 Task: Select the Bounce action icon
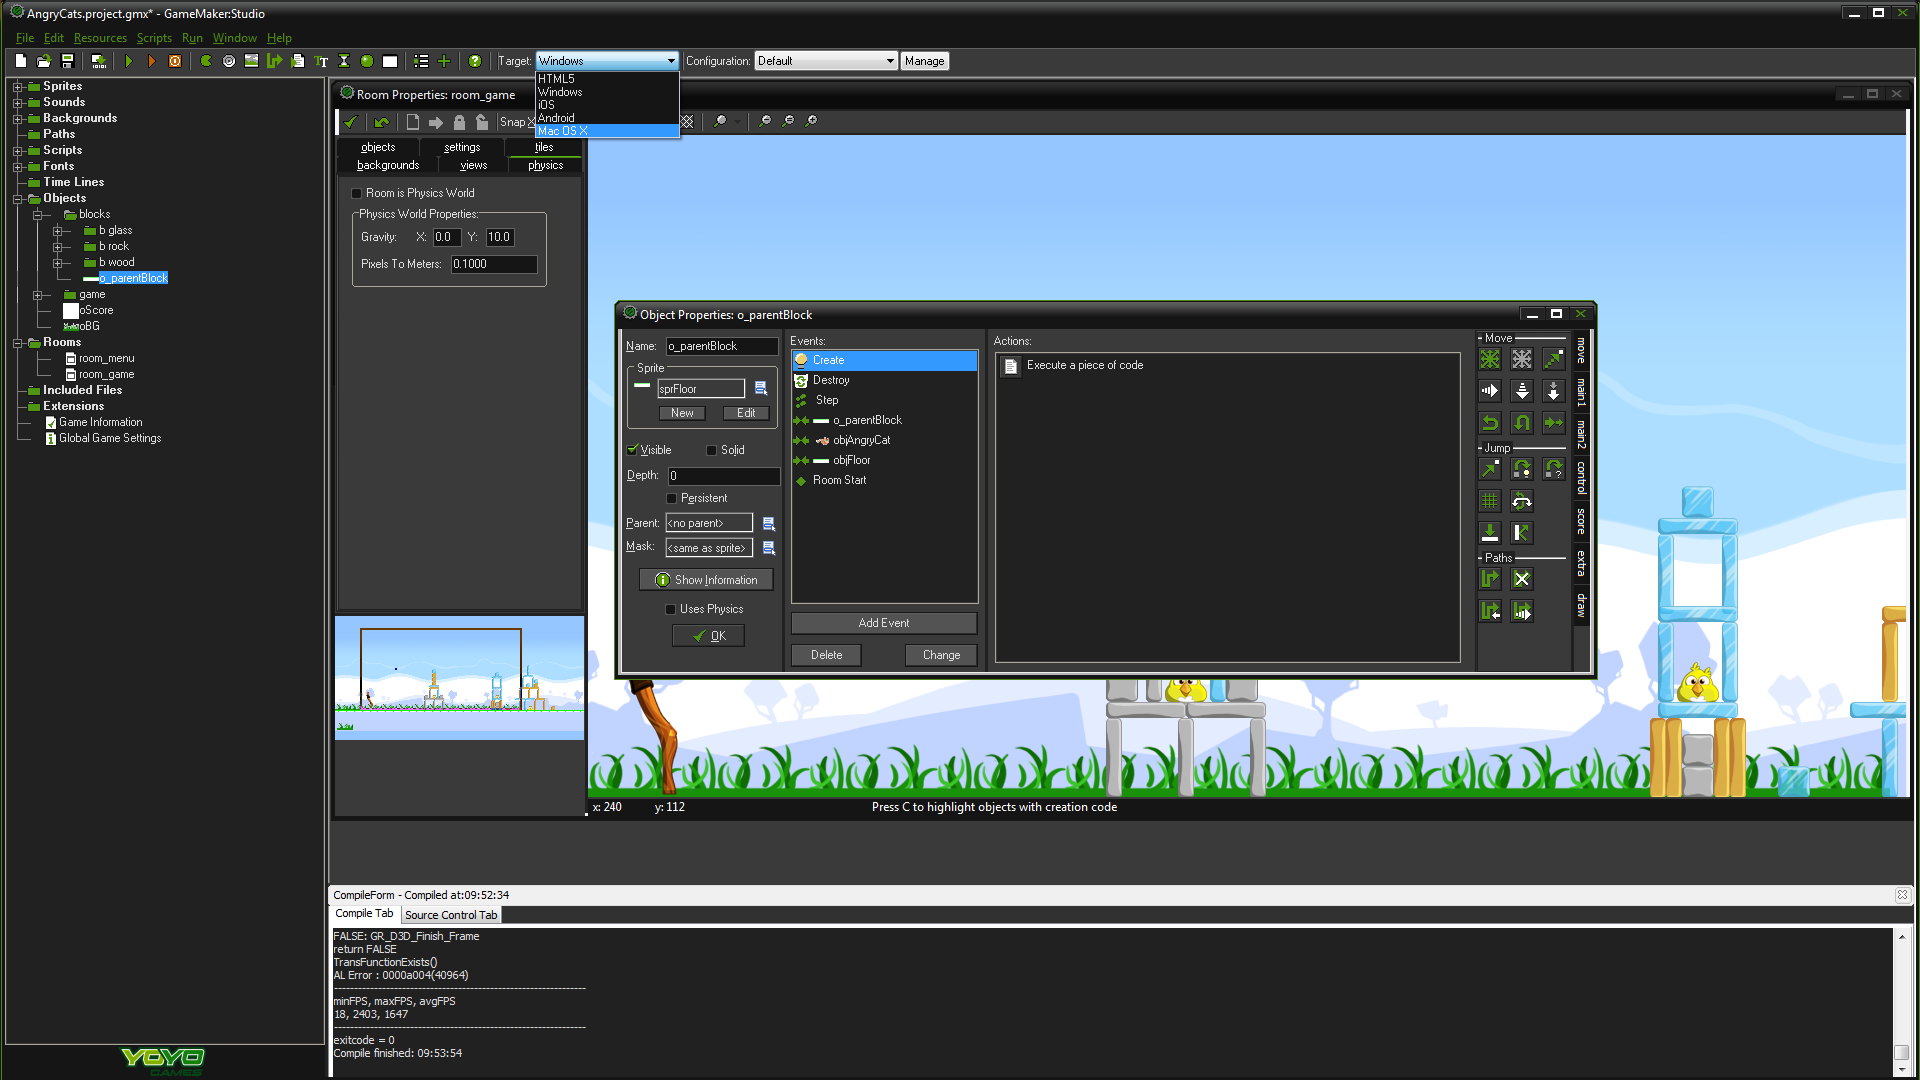pos(1522,533)
